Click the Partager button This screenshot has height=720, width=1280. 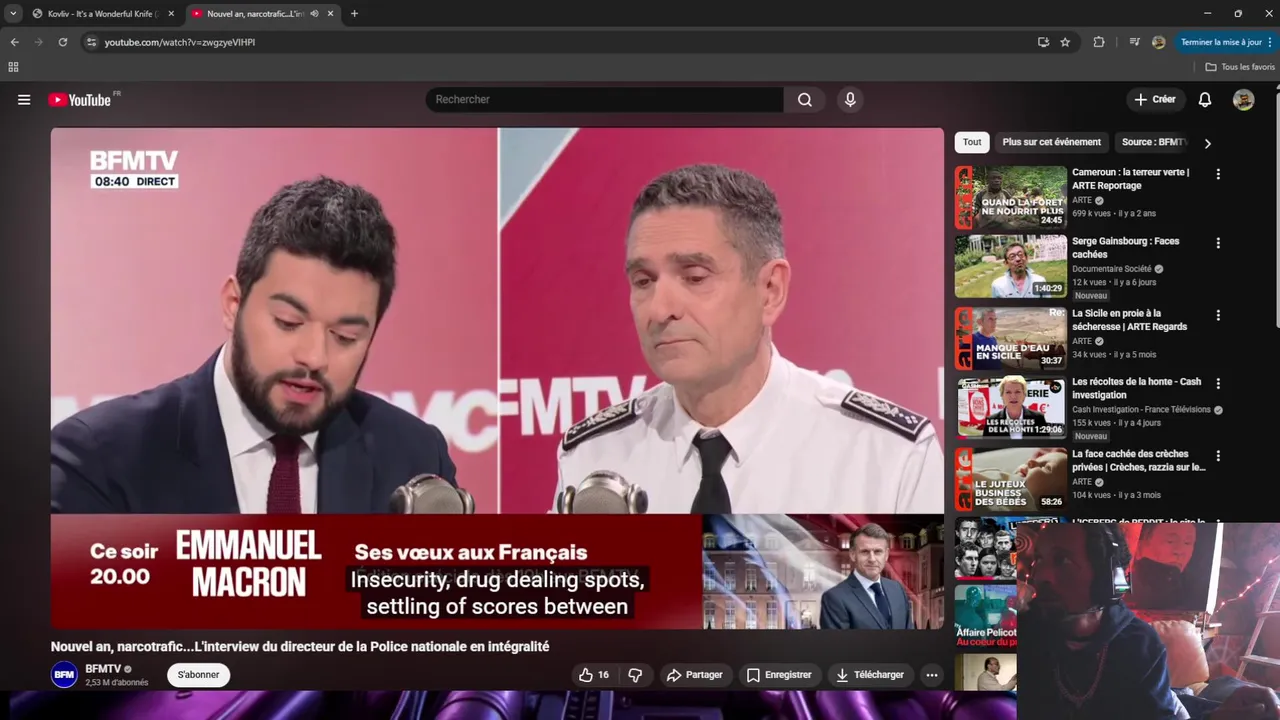(694, 675)
